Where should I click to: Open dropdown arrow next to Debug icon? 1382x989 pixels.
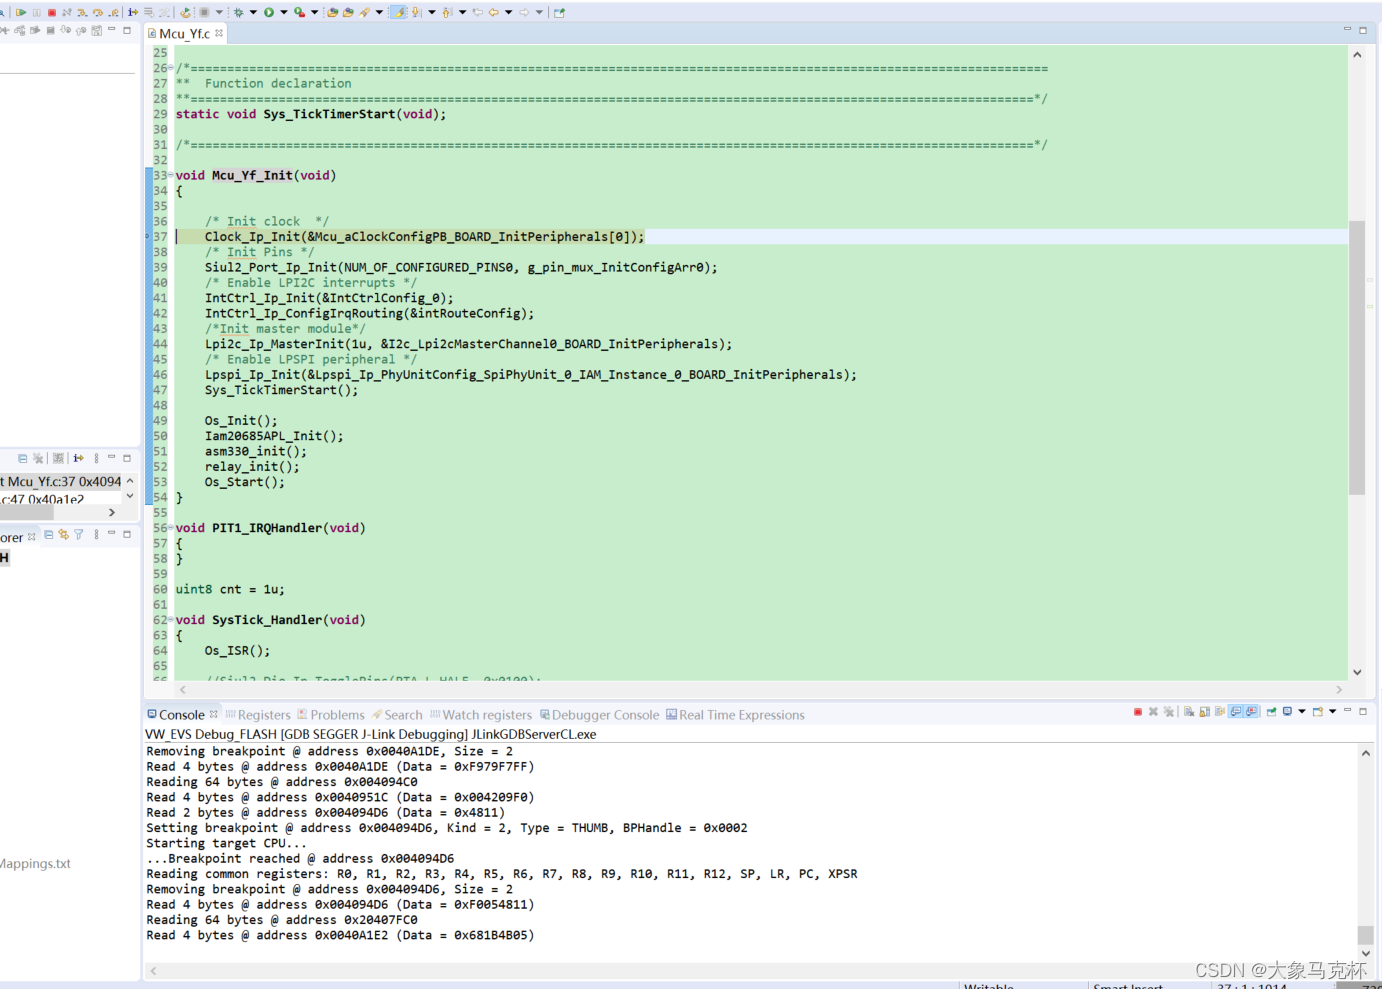tap(253, 12)
